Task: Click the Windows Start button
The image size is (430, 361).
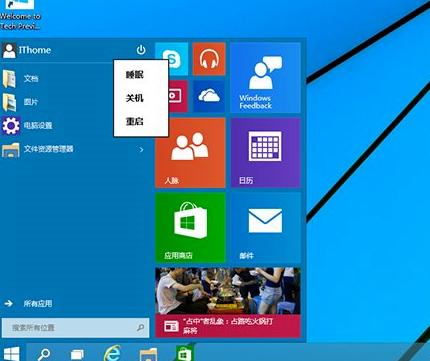Action: tap(11, 353)
